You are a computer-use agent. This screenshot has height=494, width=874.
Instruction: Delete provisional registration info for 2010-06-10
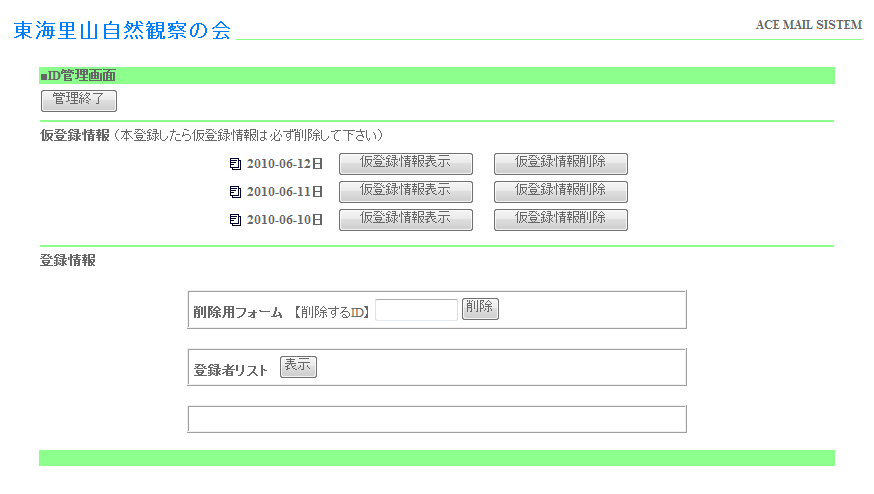coord(560,219)
